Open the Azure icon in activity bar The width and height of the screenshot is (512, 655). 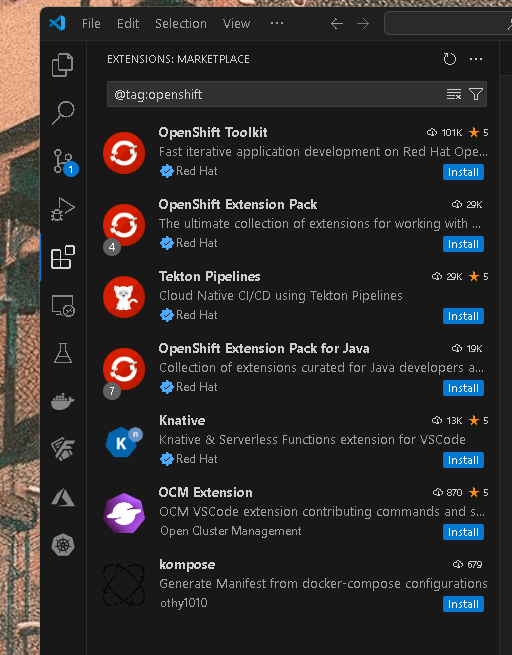pos(63,498)
